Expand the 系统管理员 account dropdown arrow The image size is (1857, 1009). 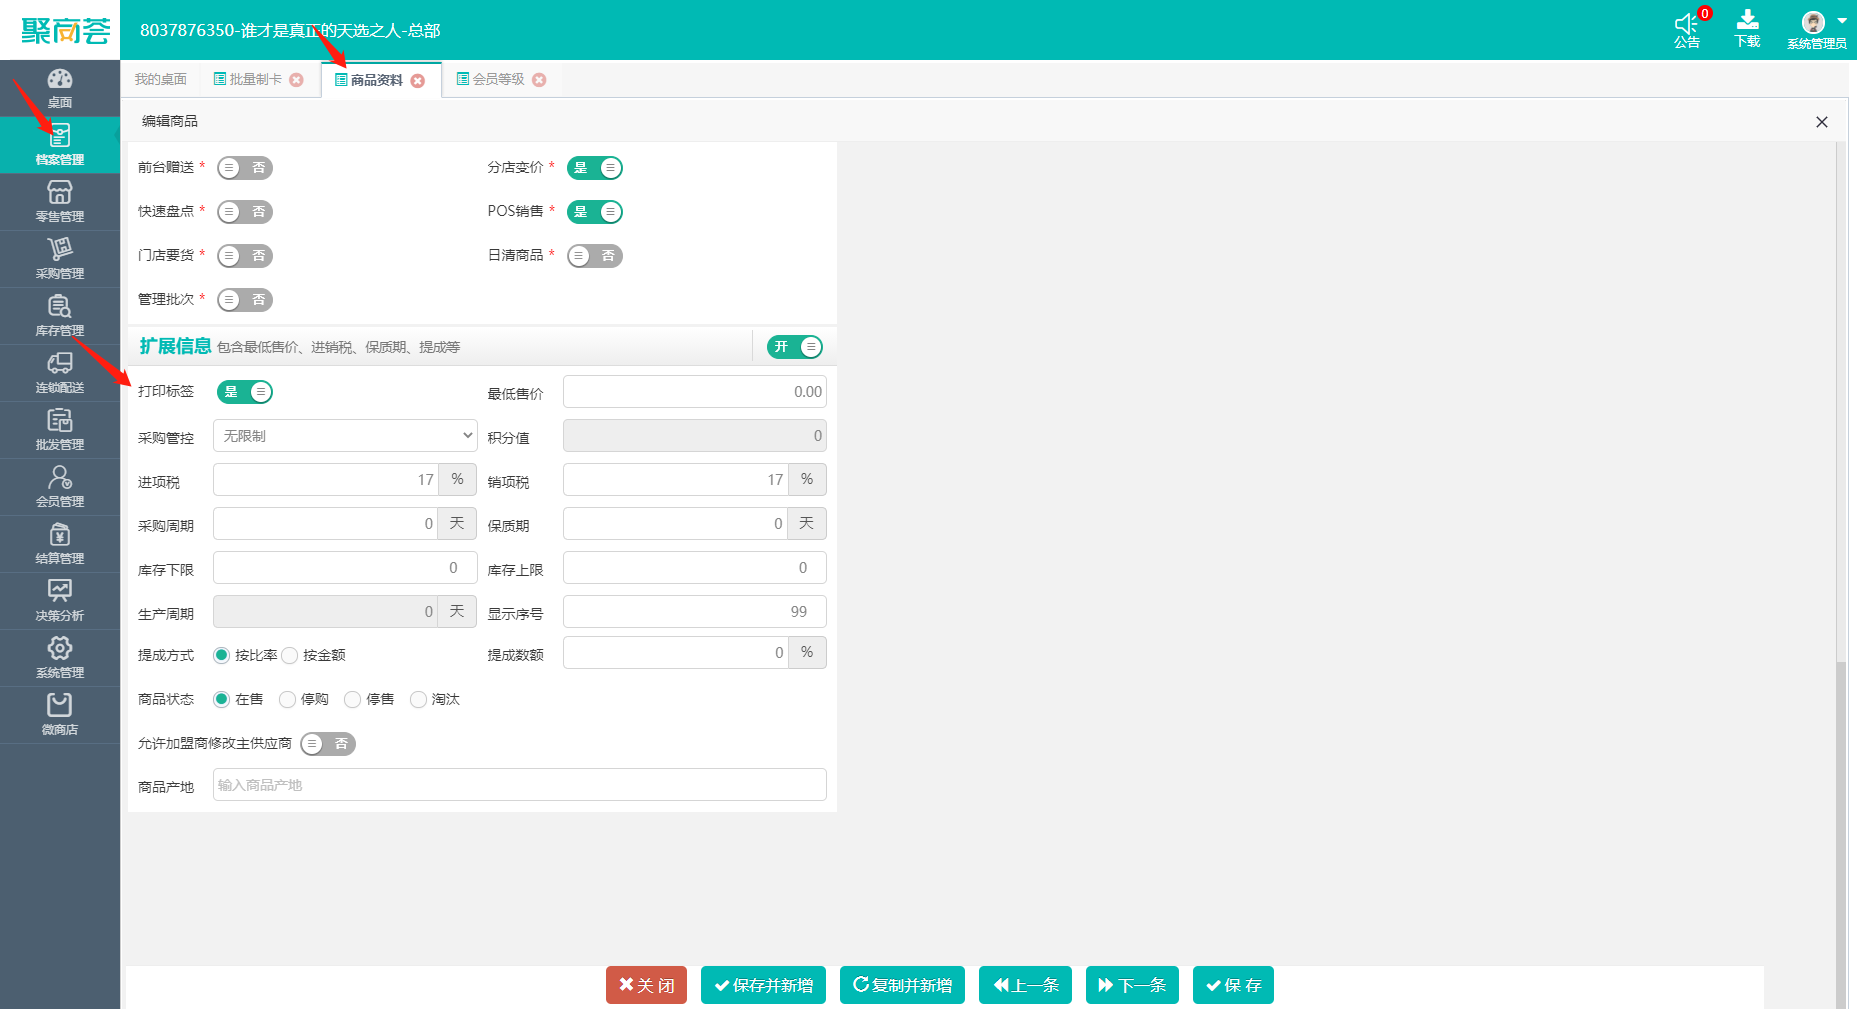click(x=1842, y=21)
